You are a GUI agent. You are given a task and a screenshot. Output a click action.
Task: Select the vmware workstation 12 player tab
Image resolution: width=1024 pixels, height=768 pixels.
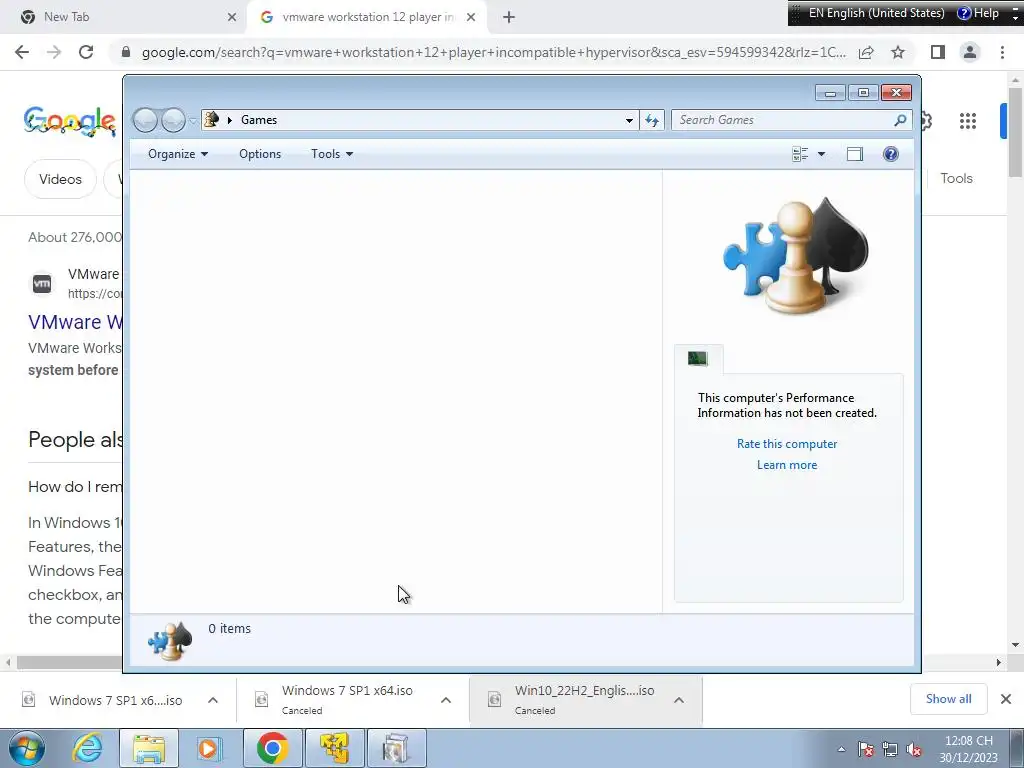click(x=366, y=17)
